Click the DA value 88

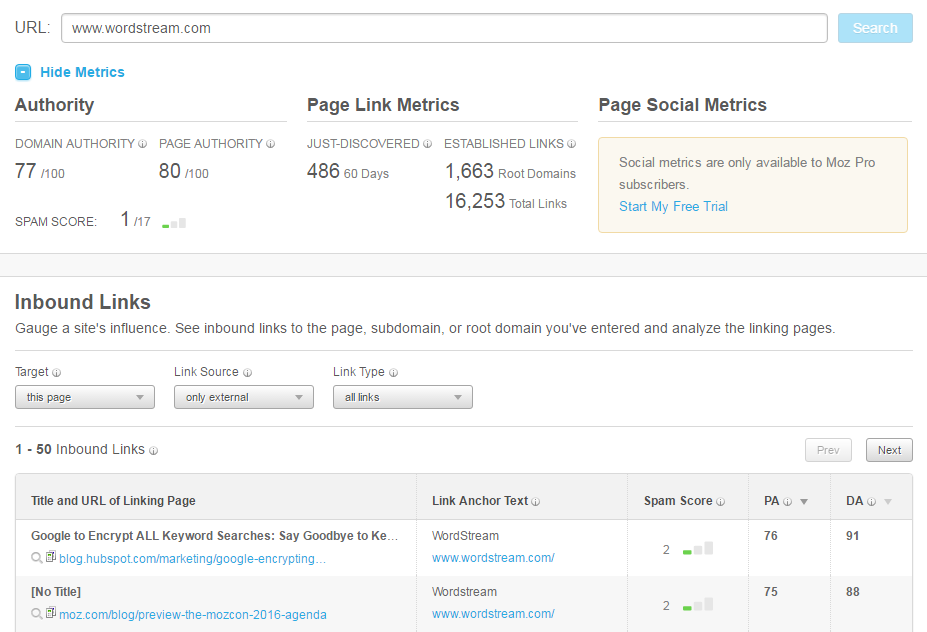tap(853, 592)
